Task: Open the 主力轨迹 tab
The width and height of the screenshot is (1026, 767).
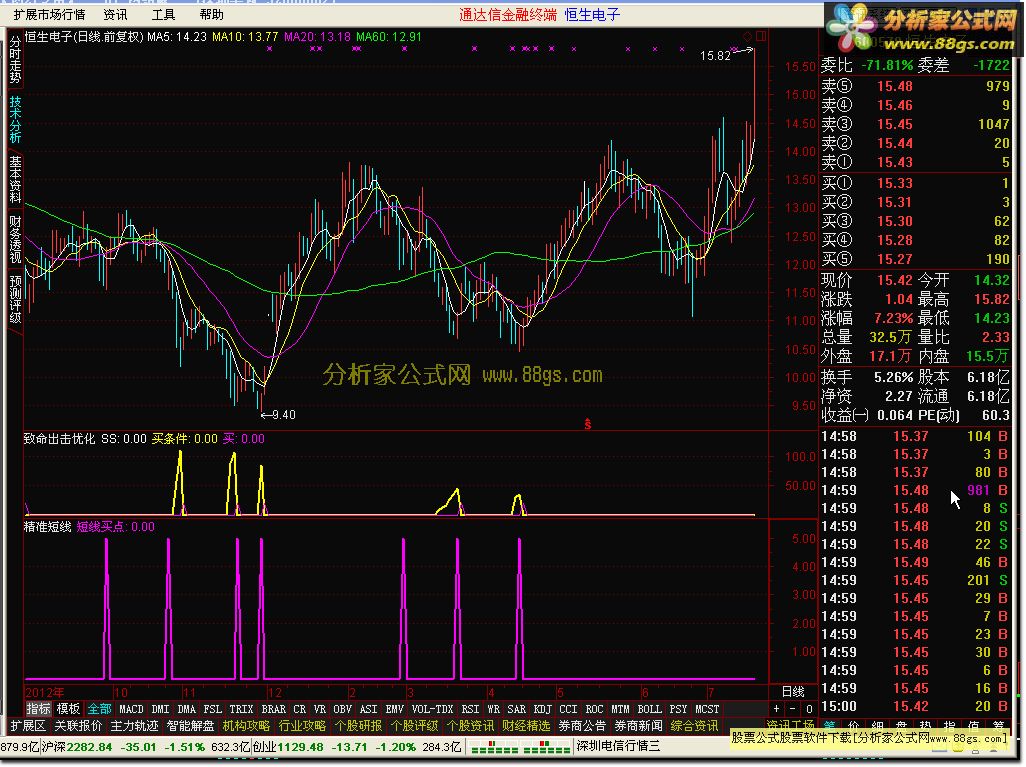Action: tap(134, 726)
